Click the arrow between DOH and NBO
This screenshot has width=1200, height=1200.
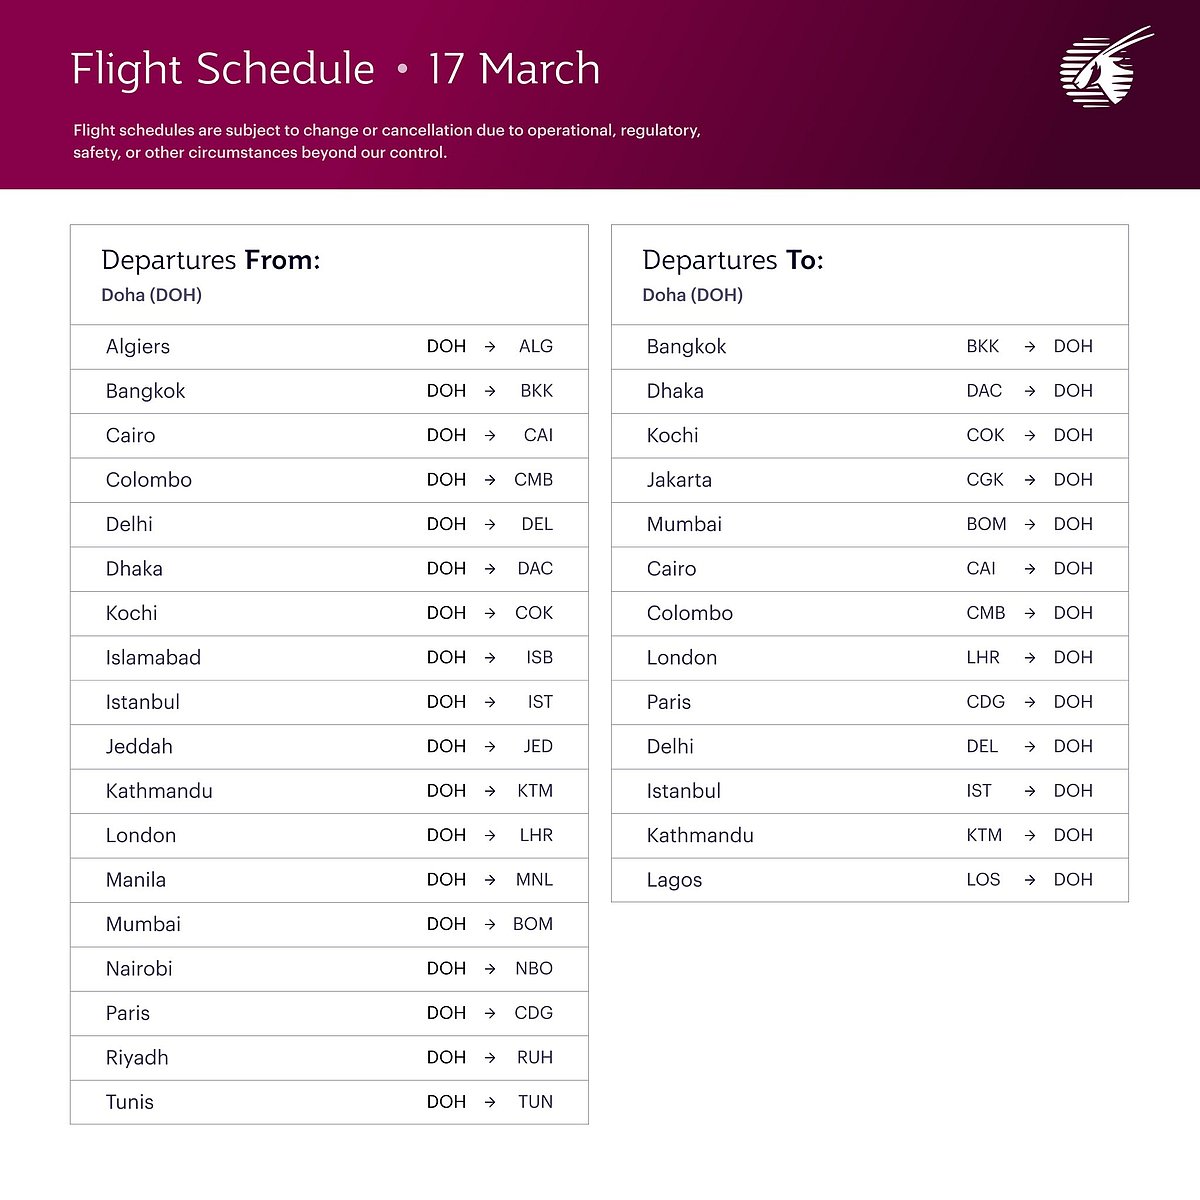coord(490,969)
